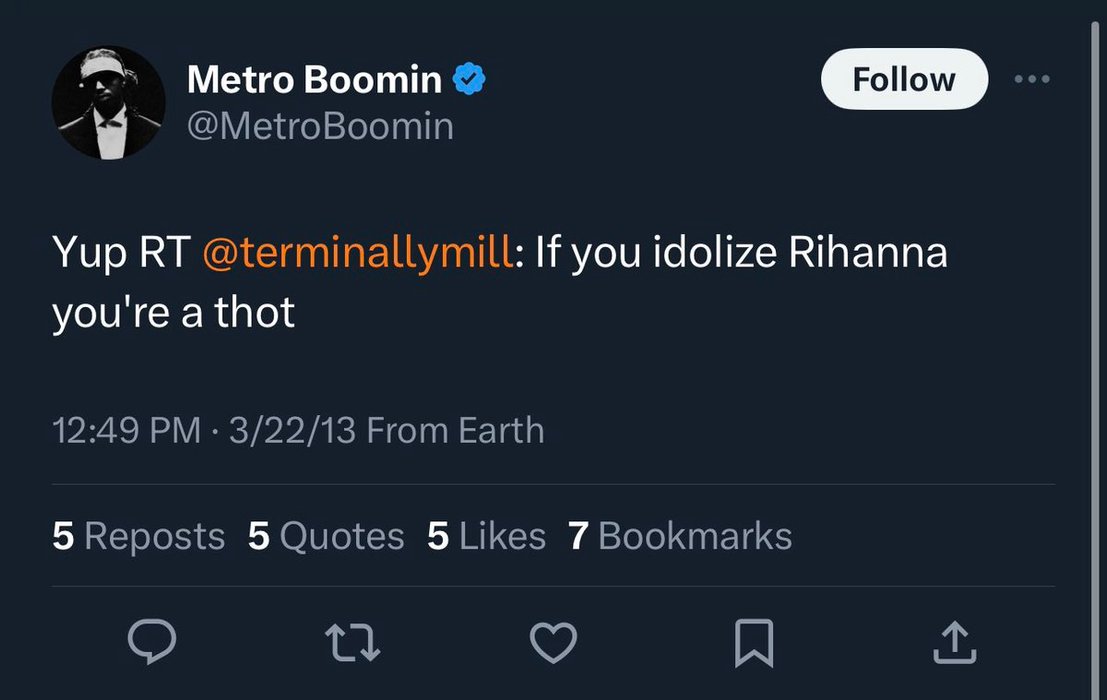Image resolution: width=1107 pixels, height=700 pixels.
Task: Open the three-dot more options menu
Action: [x=1031, y=79]
